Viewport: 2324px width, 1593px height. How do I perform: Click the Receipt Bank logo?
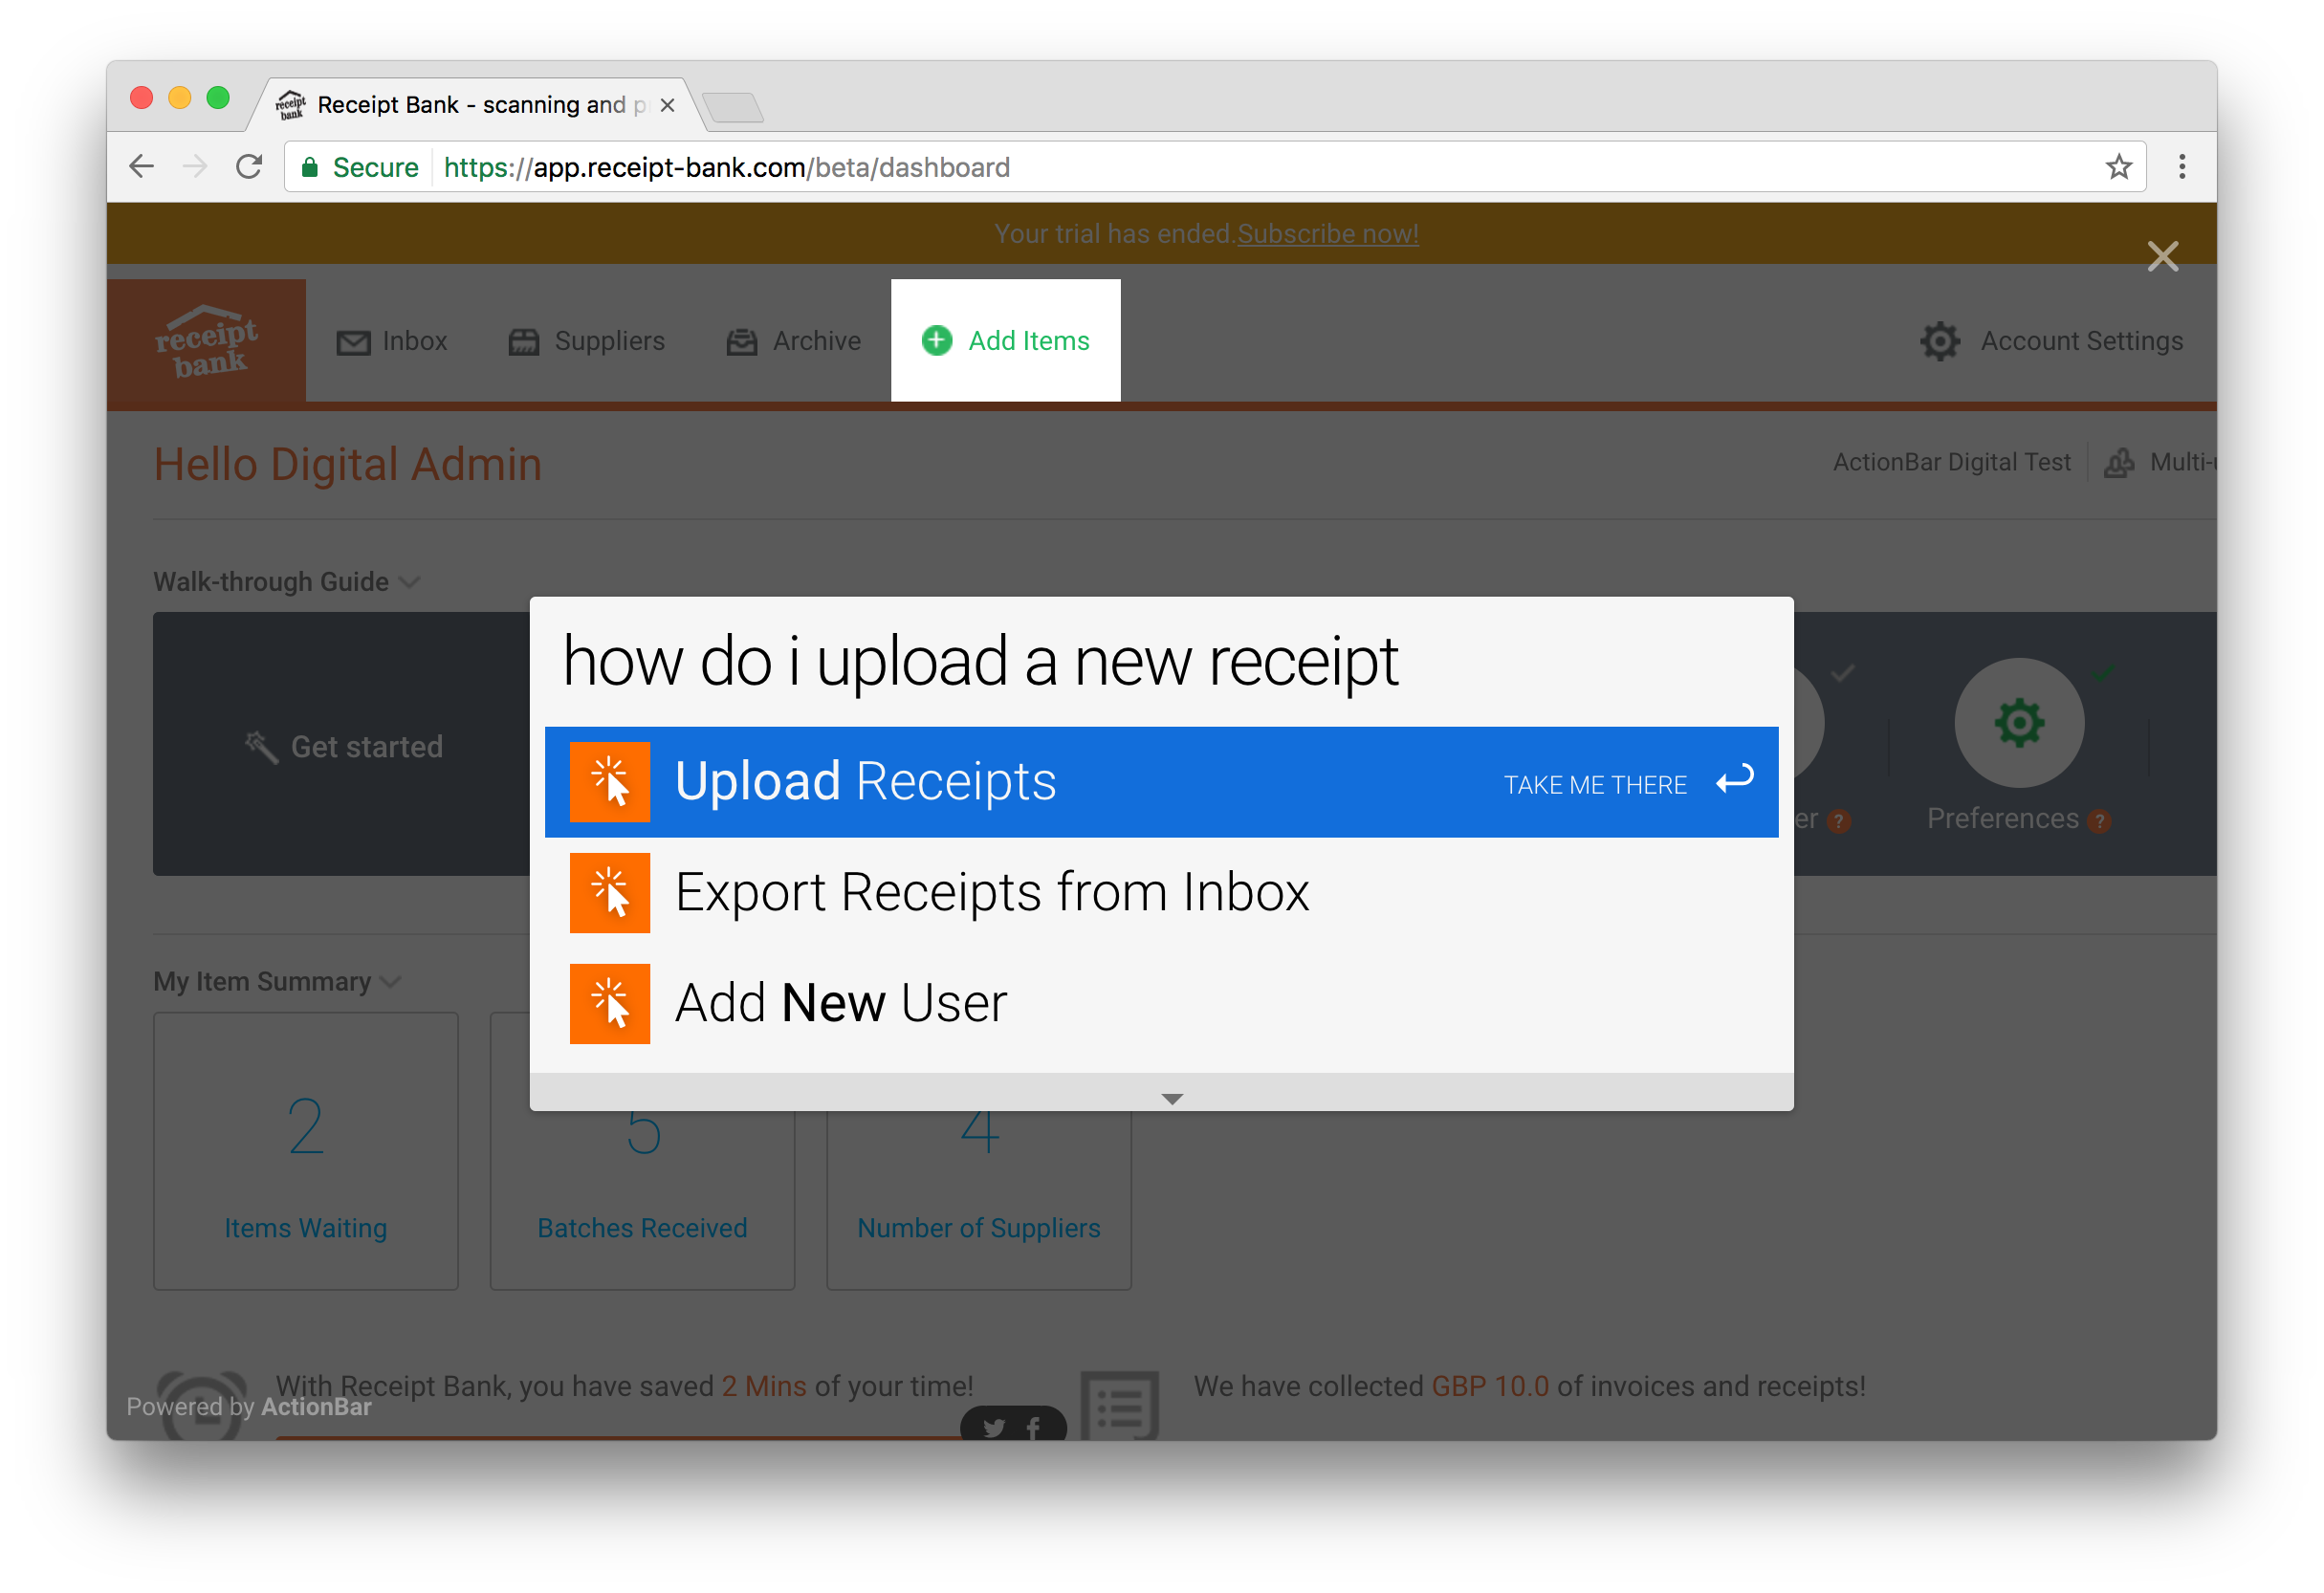pyautogui.click(x=206, y=341)
